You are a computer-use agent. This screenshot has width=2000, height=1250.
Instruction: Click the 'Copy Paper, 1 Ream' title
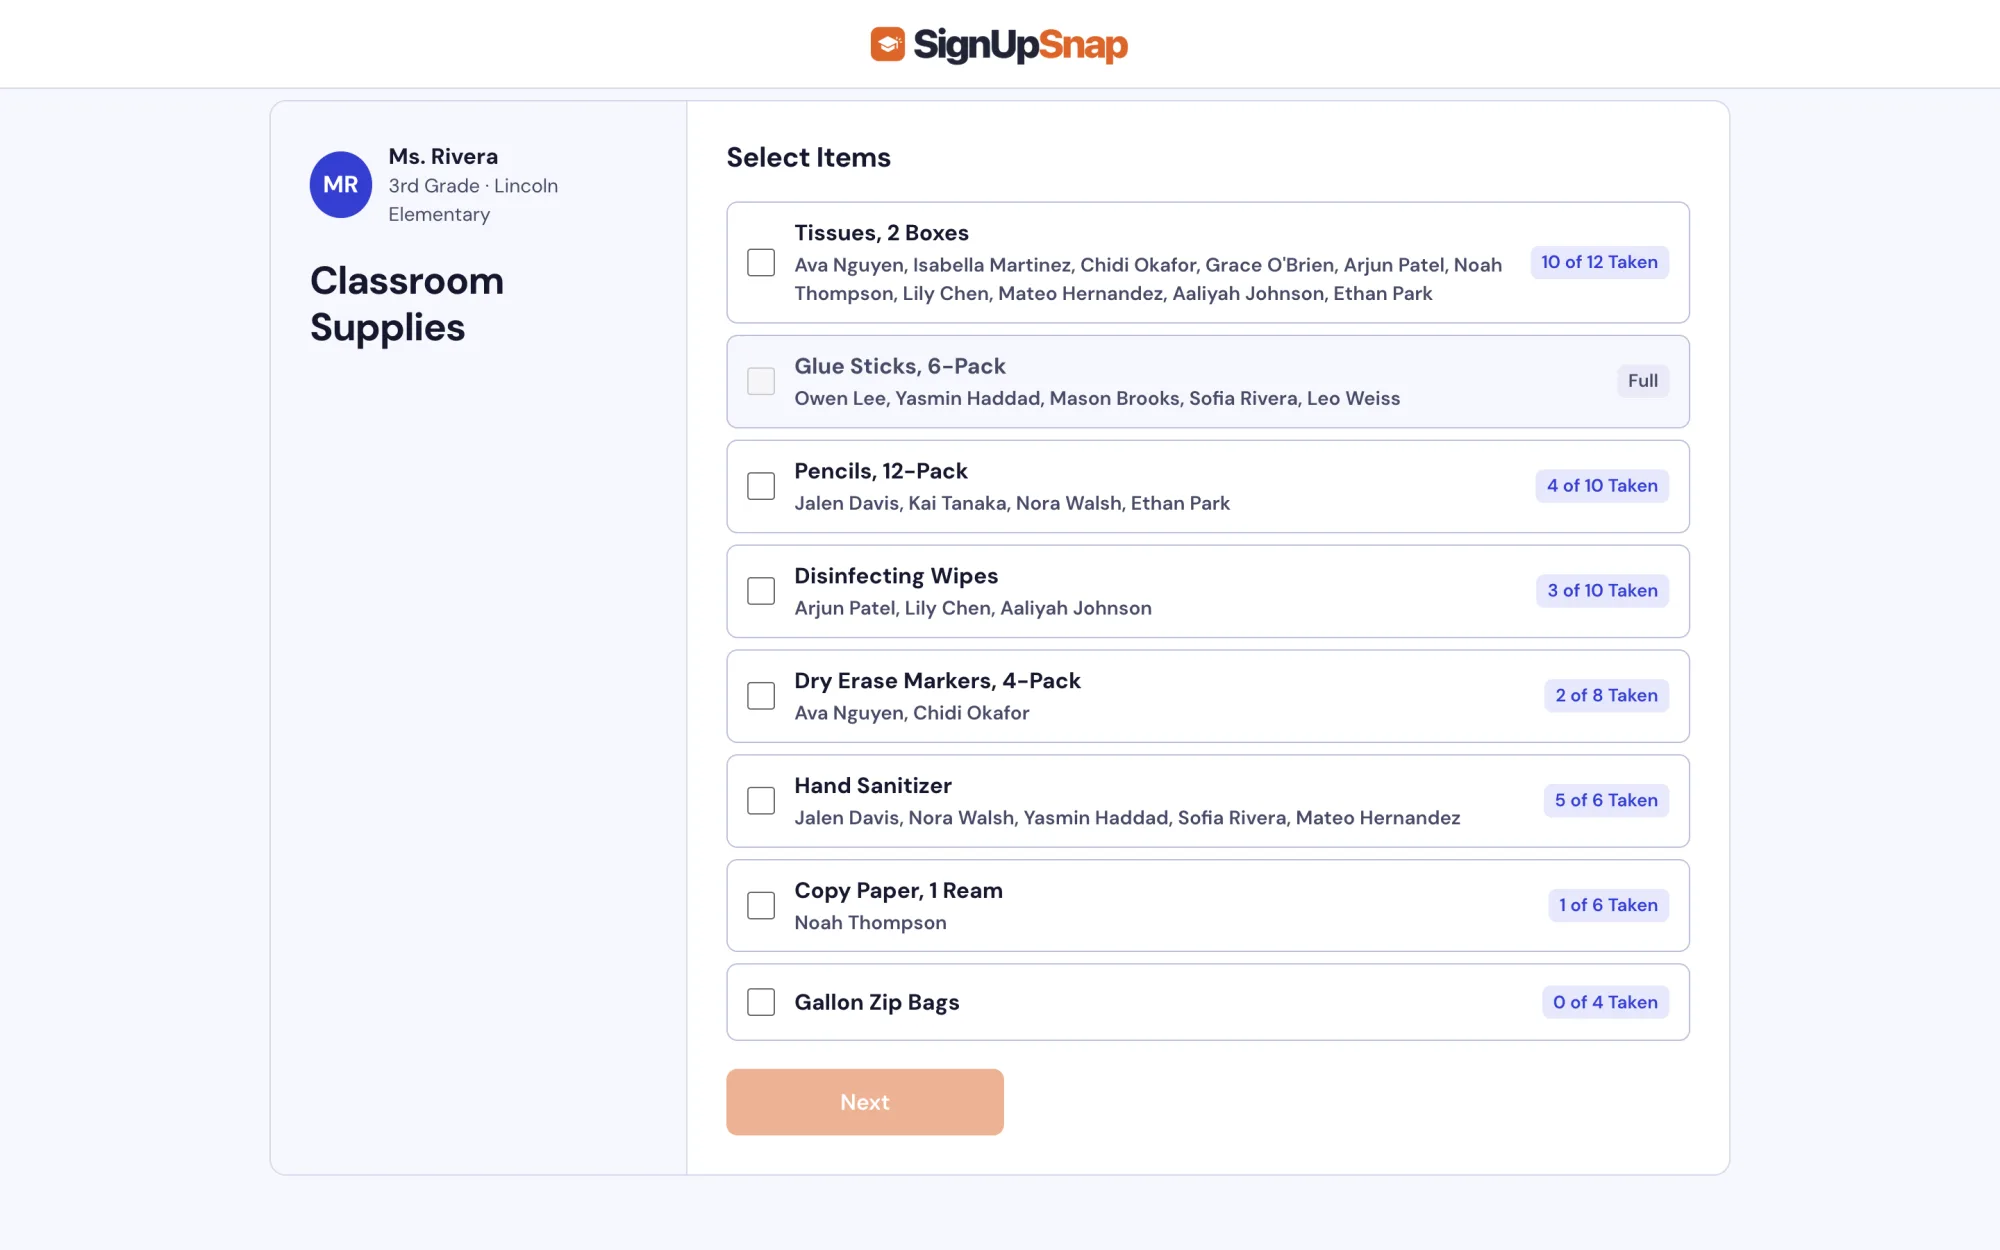898,891
